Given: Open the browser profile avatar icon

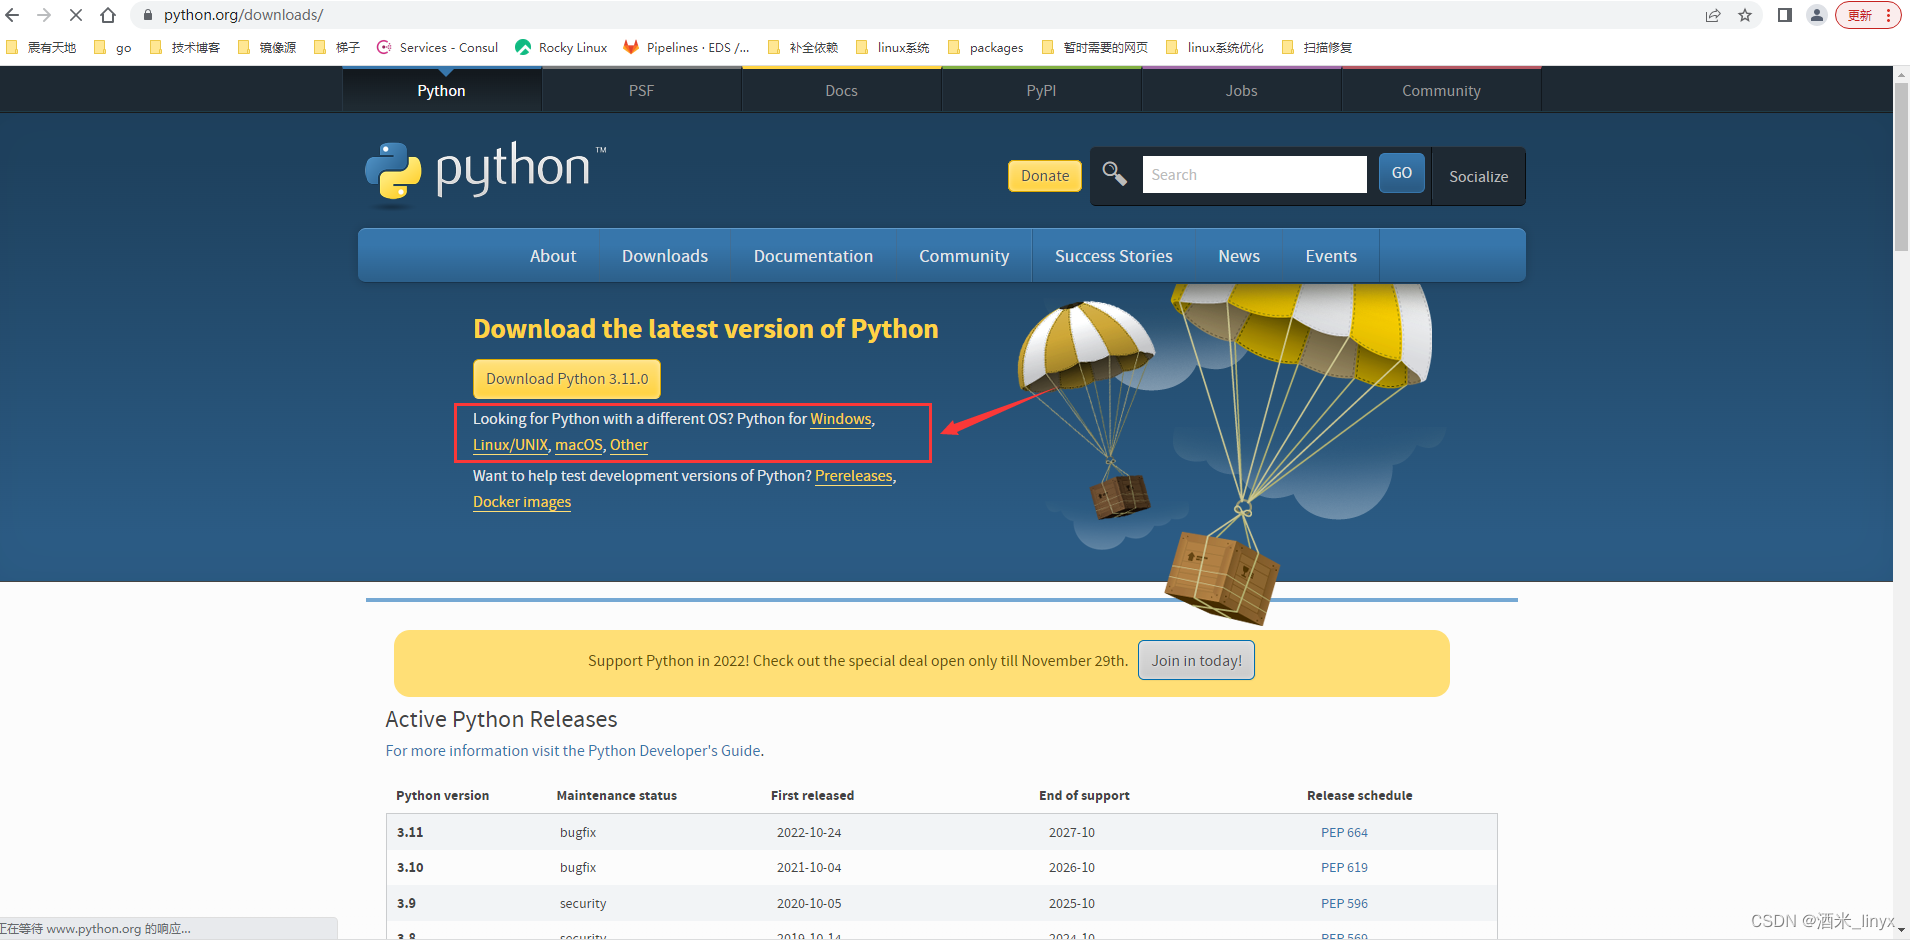Looking at the screenshot, I should (x=1817, y=15).
